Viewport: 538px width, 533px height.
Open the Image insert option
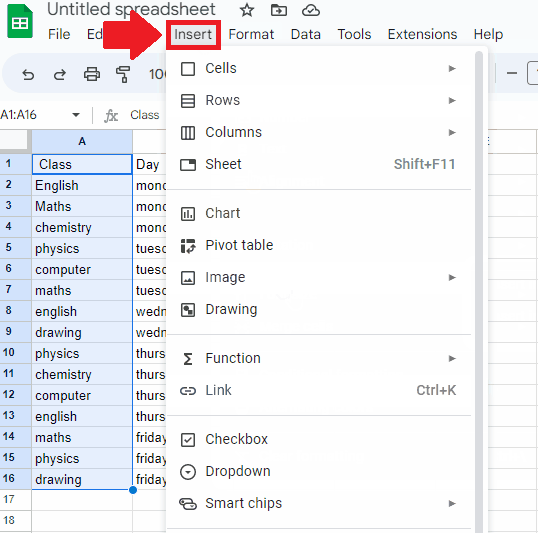(318, 277)
